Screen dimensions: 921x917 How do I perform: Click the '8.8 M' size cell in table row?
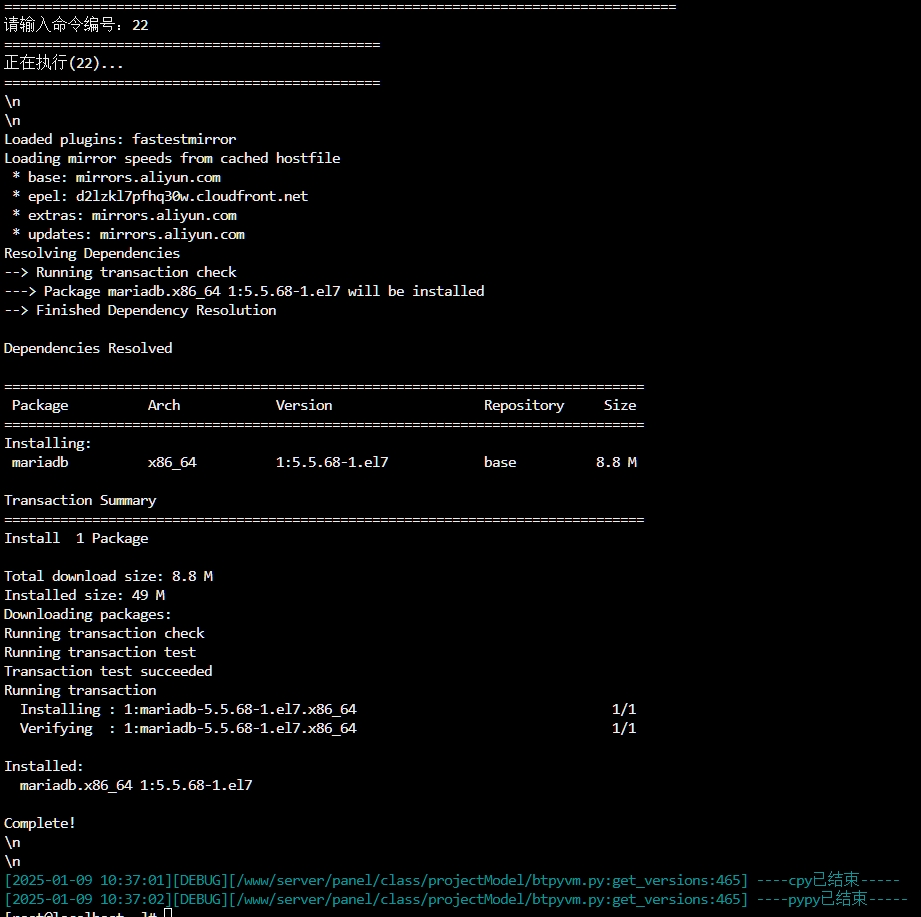click(616, 462)
